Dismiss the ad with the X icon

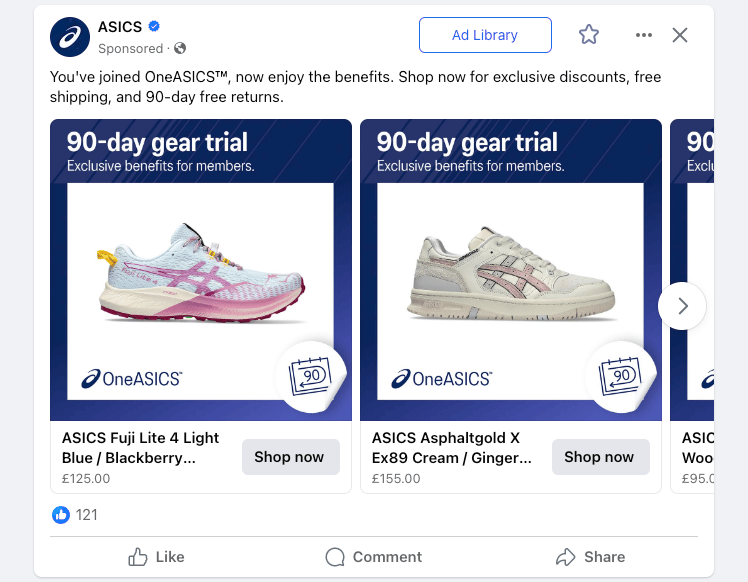point(680,35)
